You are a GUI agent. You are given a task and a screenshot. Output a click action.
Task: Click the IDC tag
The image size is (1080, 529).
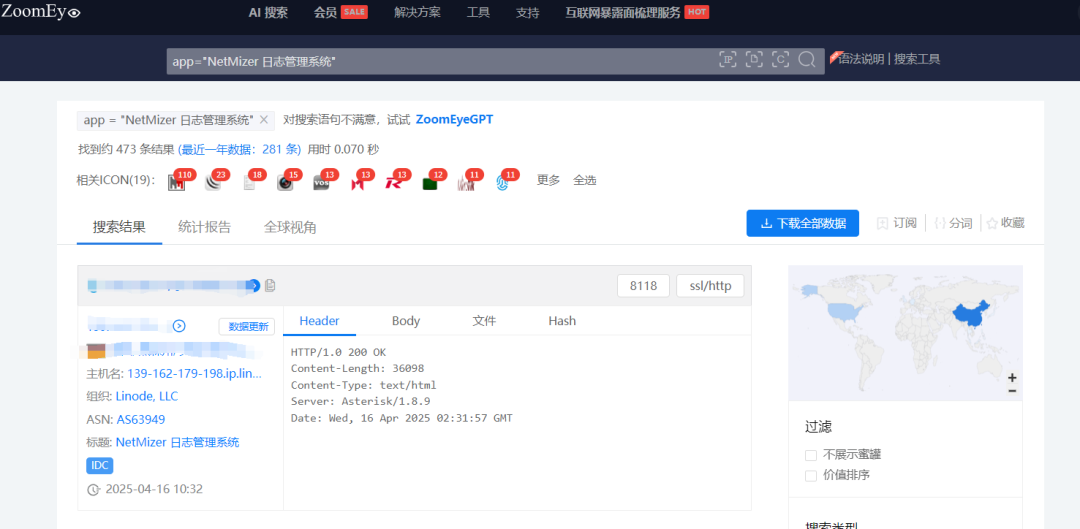point(100,466)
